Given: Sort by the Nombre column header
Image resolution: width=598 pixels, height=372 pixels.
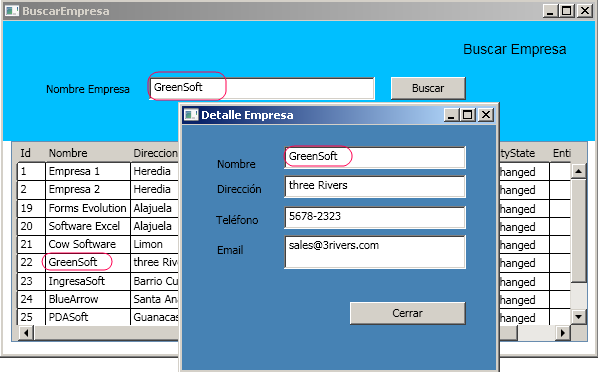Looking at the screenshot, I should (x=68, y=153).
